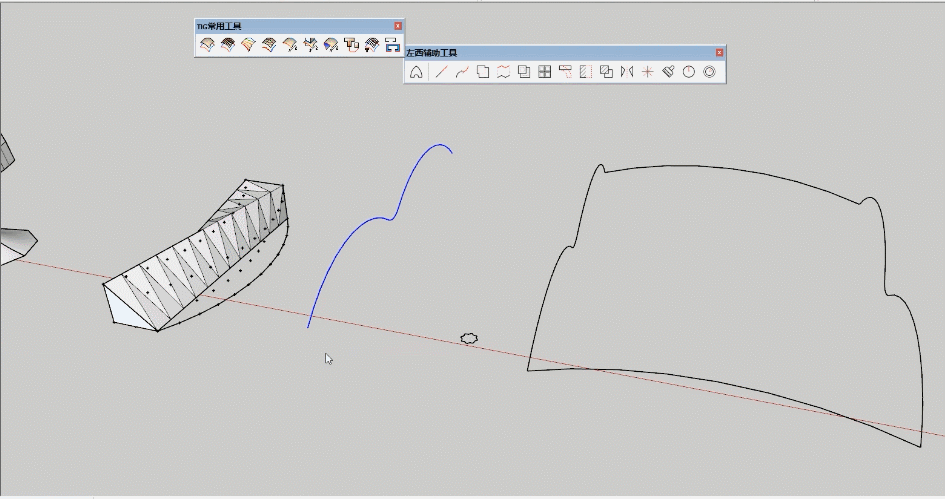Select the surface tool with blue corner
Screen dimensions: 945x499
pos(331,45)
